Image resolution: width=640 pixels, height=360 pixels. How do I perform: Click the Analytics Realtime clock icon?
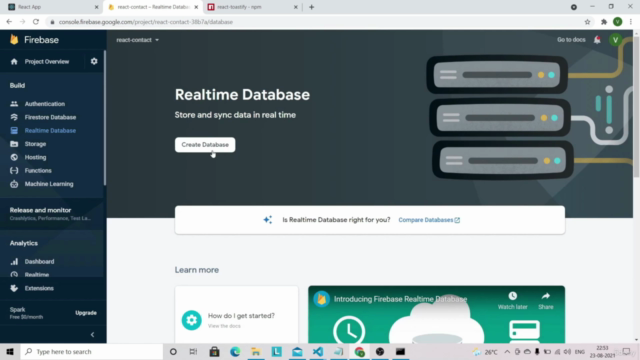coord(14,275)
